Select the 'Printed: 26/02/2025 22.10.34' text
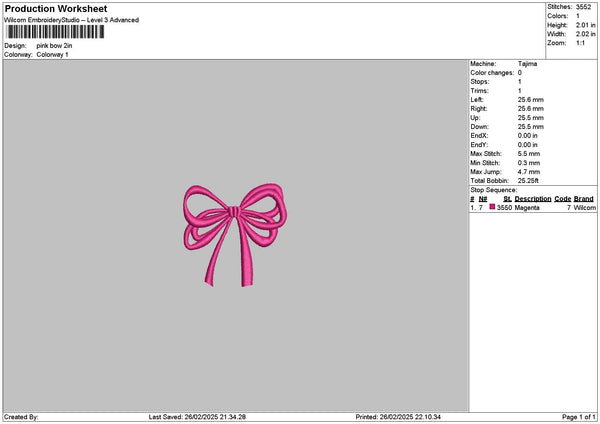 (398, 417)
